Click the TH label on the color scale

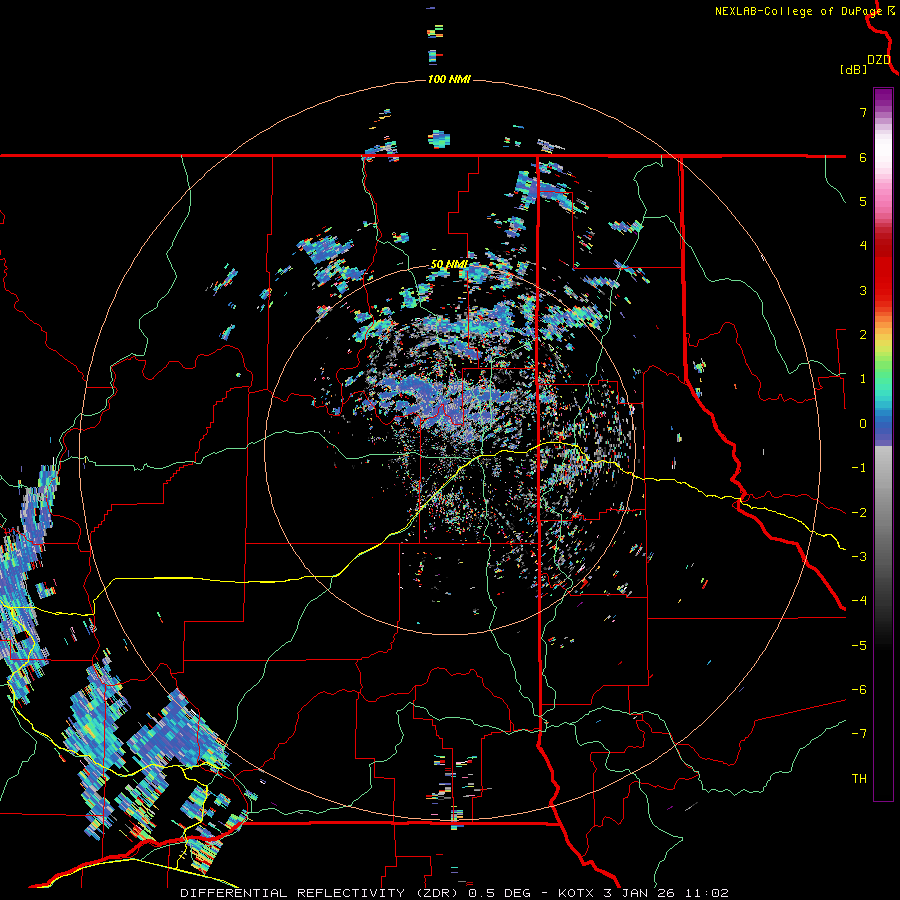[859, 779]
